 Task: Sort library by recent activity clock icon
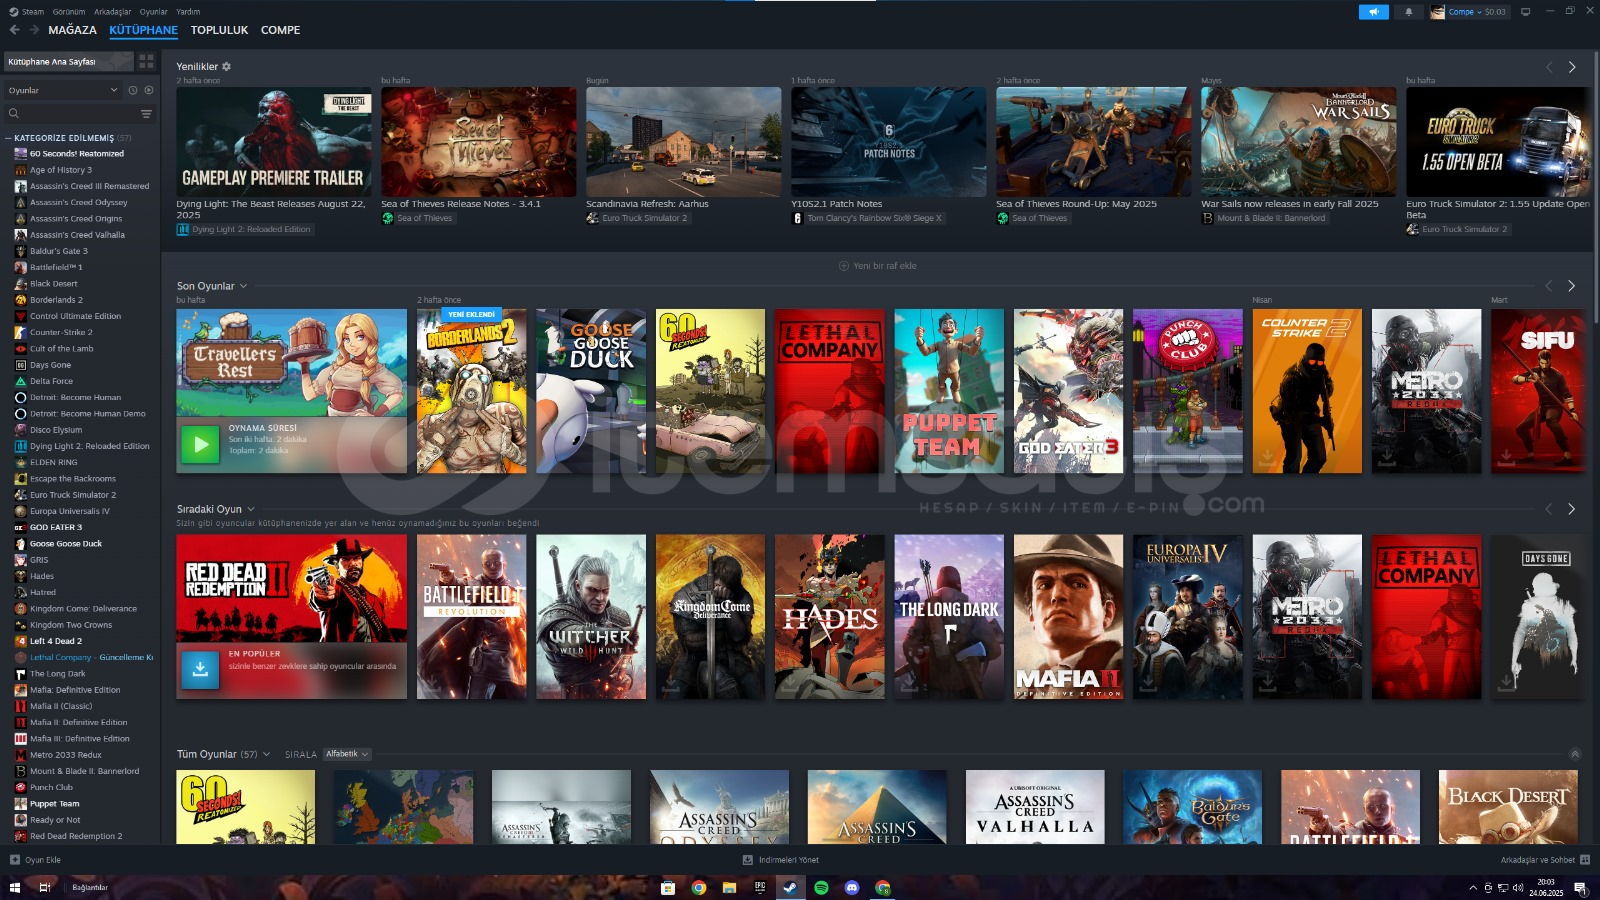click(x=132, y=90)
